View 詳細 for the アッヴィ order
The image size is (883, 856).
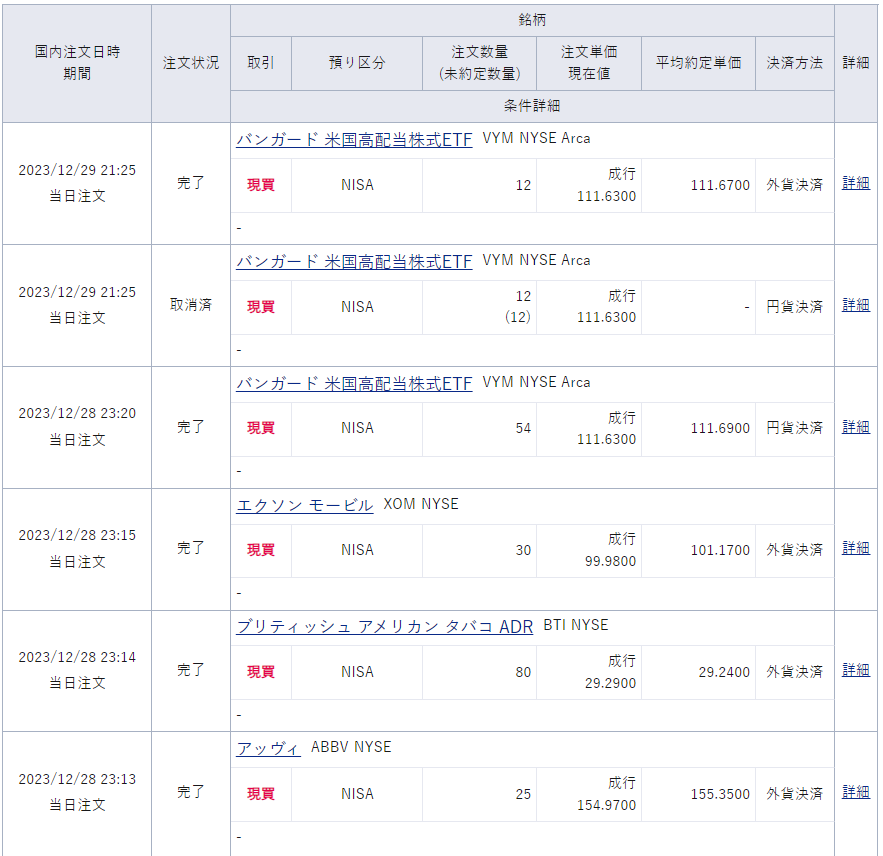click(856, 792)
